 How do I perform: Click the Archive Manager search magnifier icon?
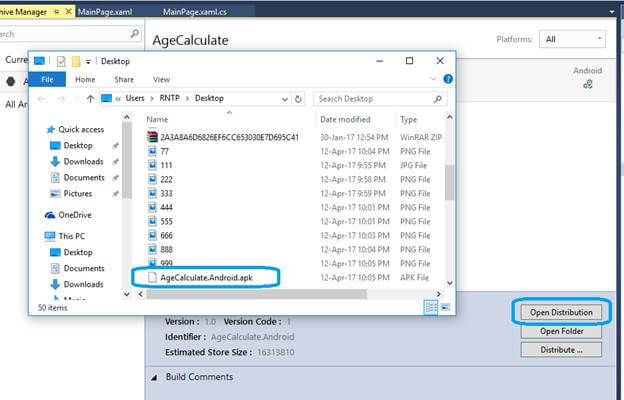[135, 34]
